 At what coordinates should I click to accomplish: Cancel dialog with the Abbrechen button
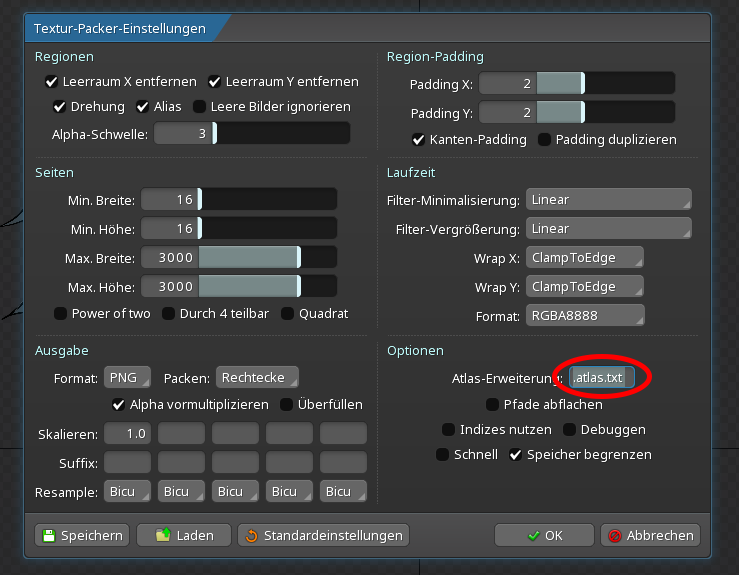[x=651, y=535]
